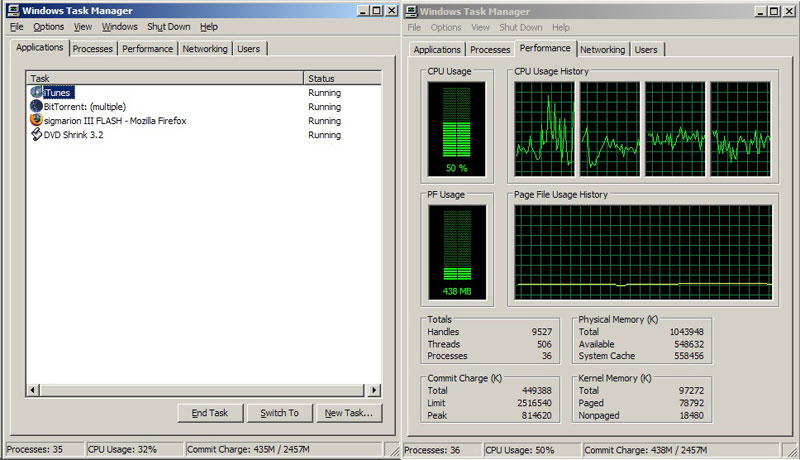Click Kernel Memory Nonpaged 18480

(x=691, y=415)
